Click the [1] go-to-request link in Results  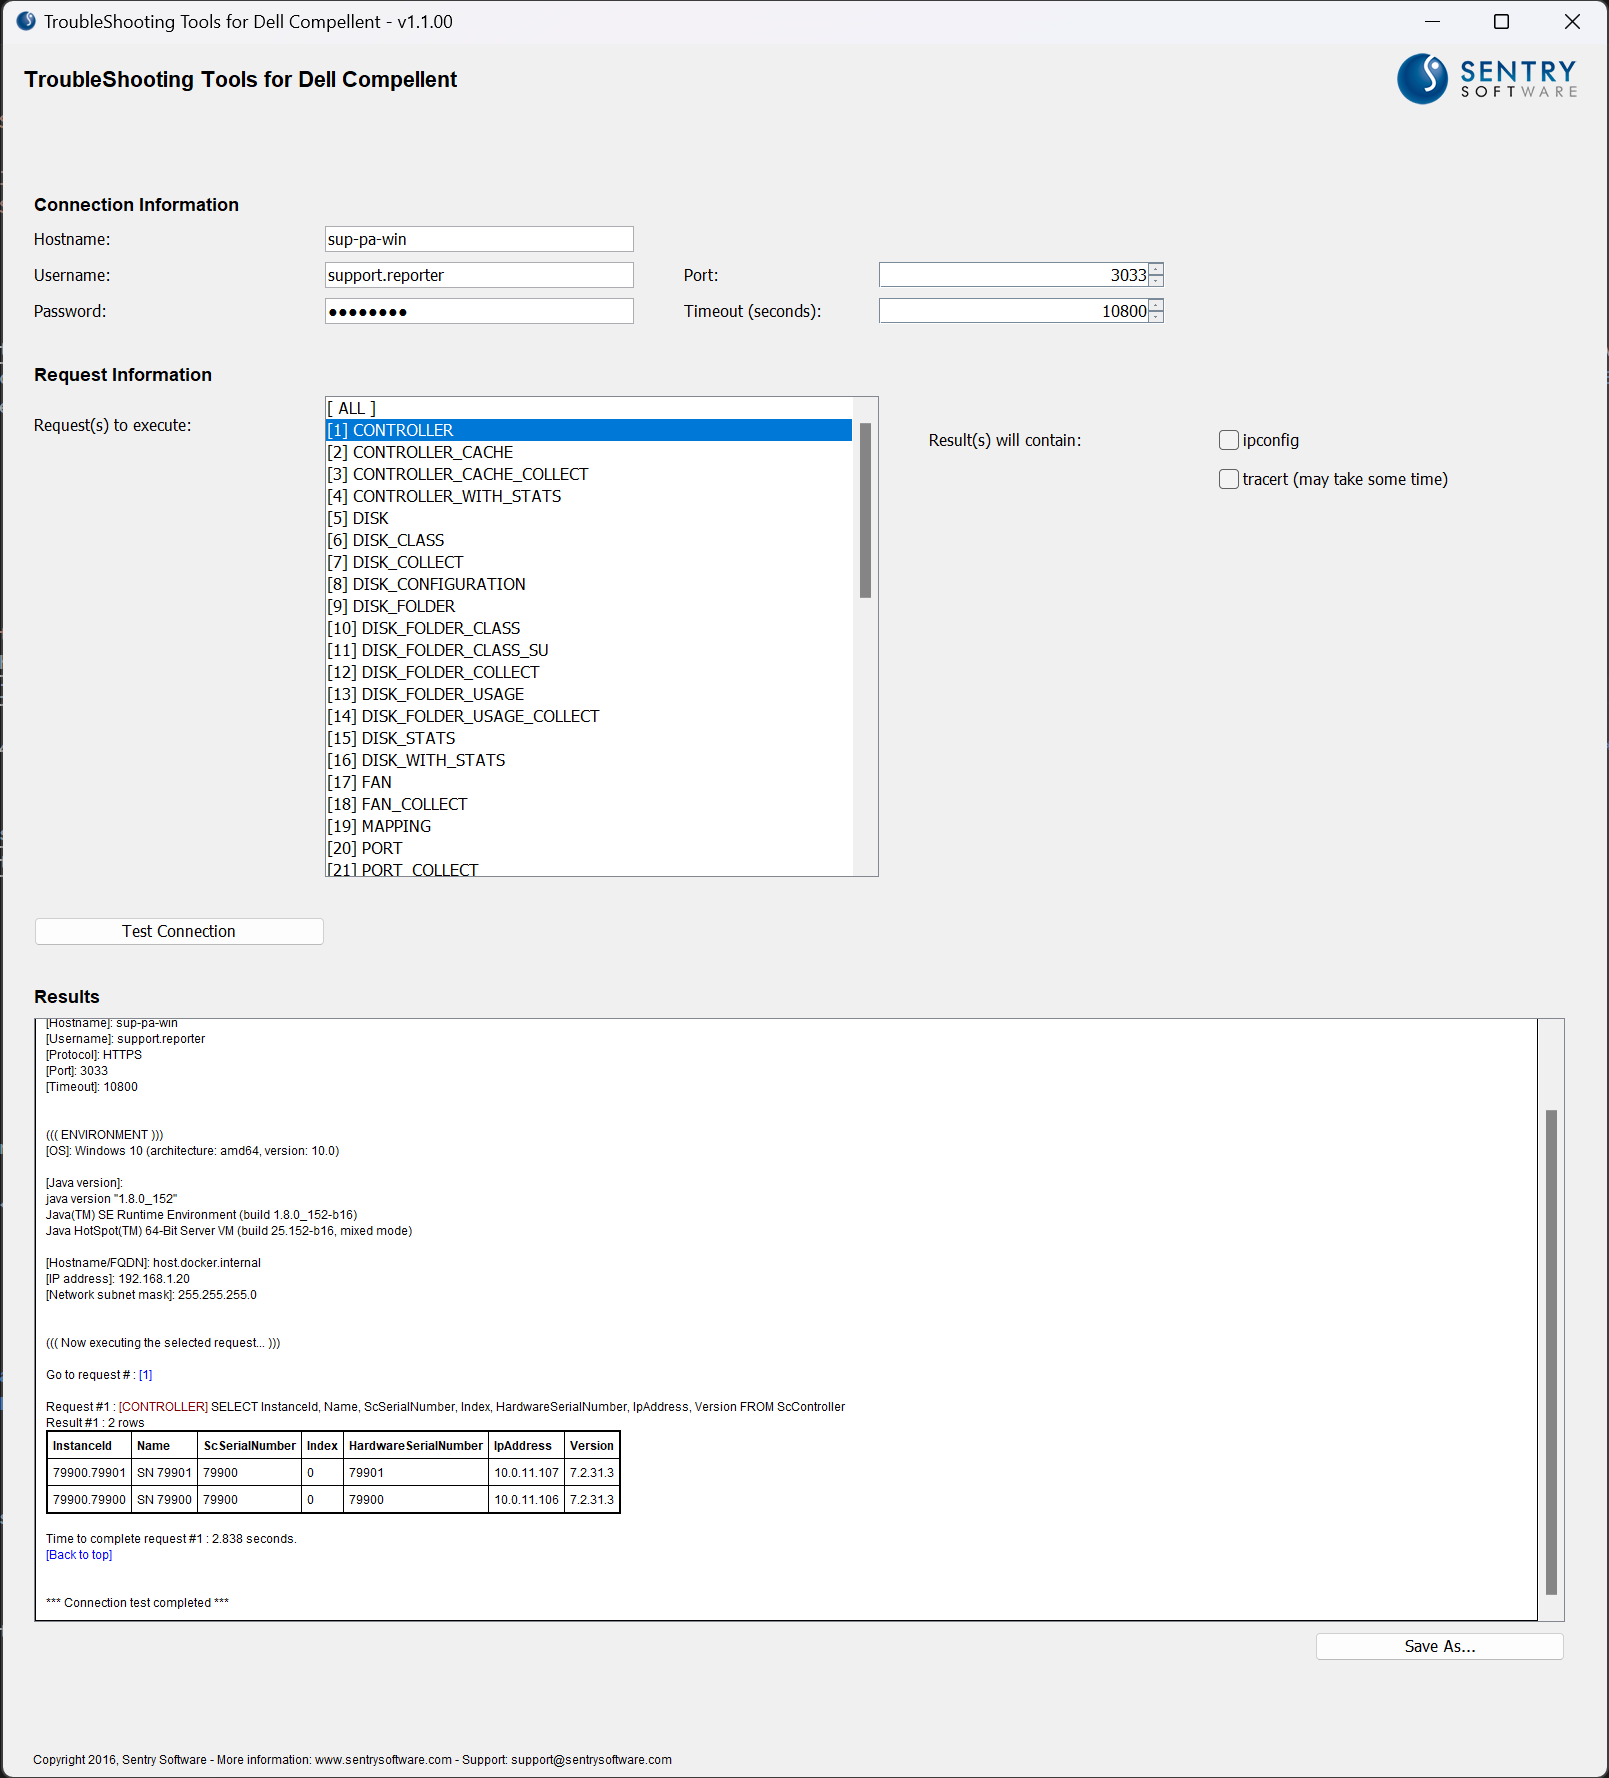click(x=145, y=1374)
